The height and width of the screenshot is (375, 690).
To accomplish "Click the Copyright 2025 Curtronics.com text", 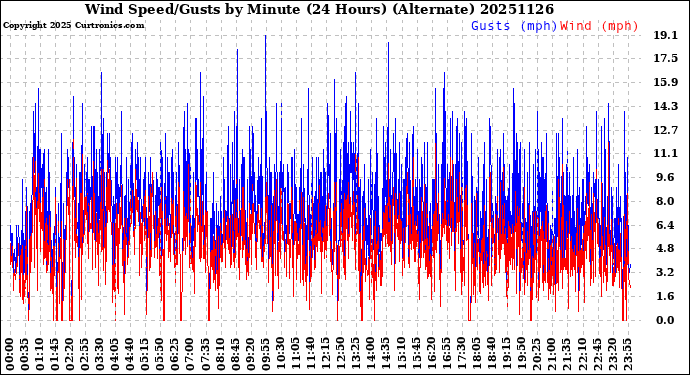I will click(73, 25).
